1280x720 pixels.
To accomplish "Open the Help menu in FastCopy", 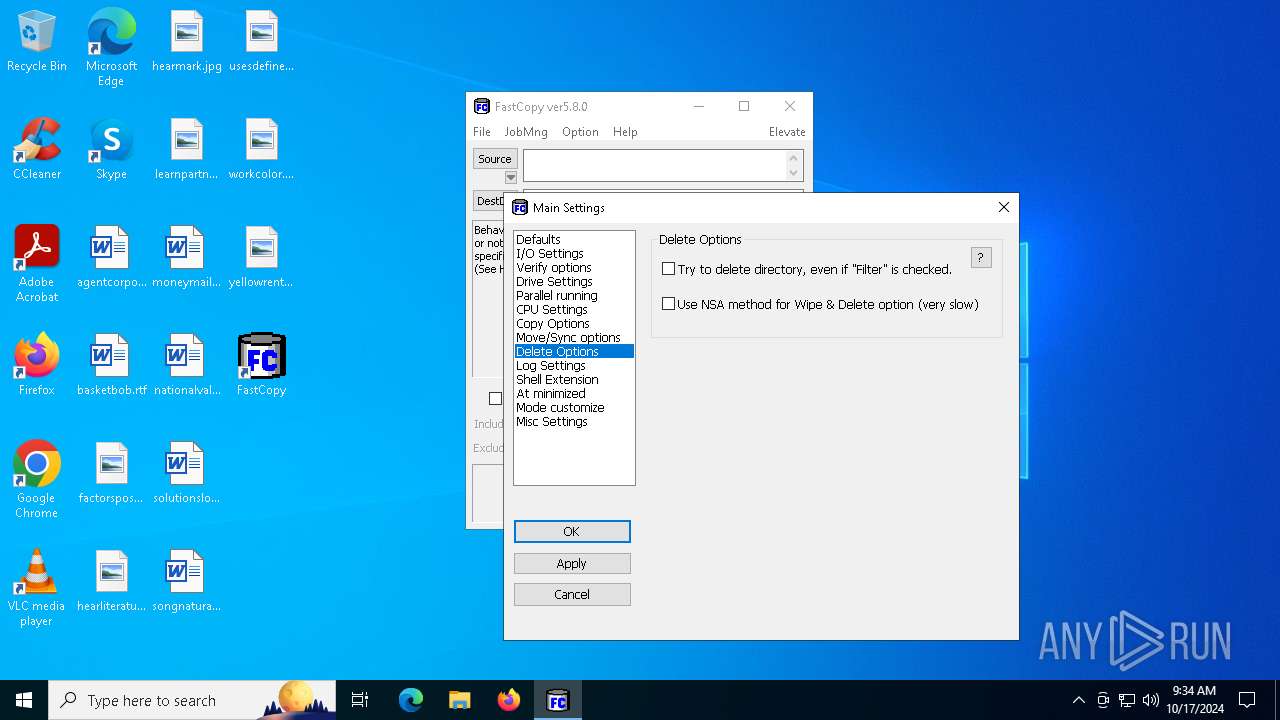I will [625, 132].
